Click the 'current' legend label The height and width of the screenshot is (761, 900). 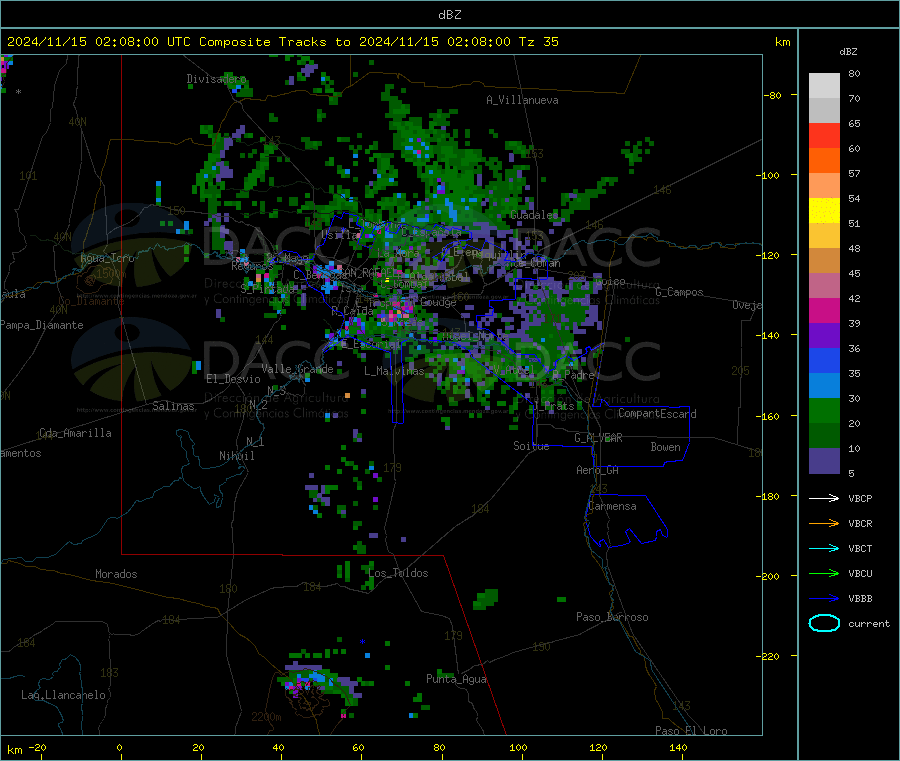869,623
